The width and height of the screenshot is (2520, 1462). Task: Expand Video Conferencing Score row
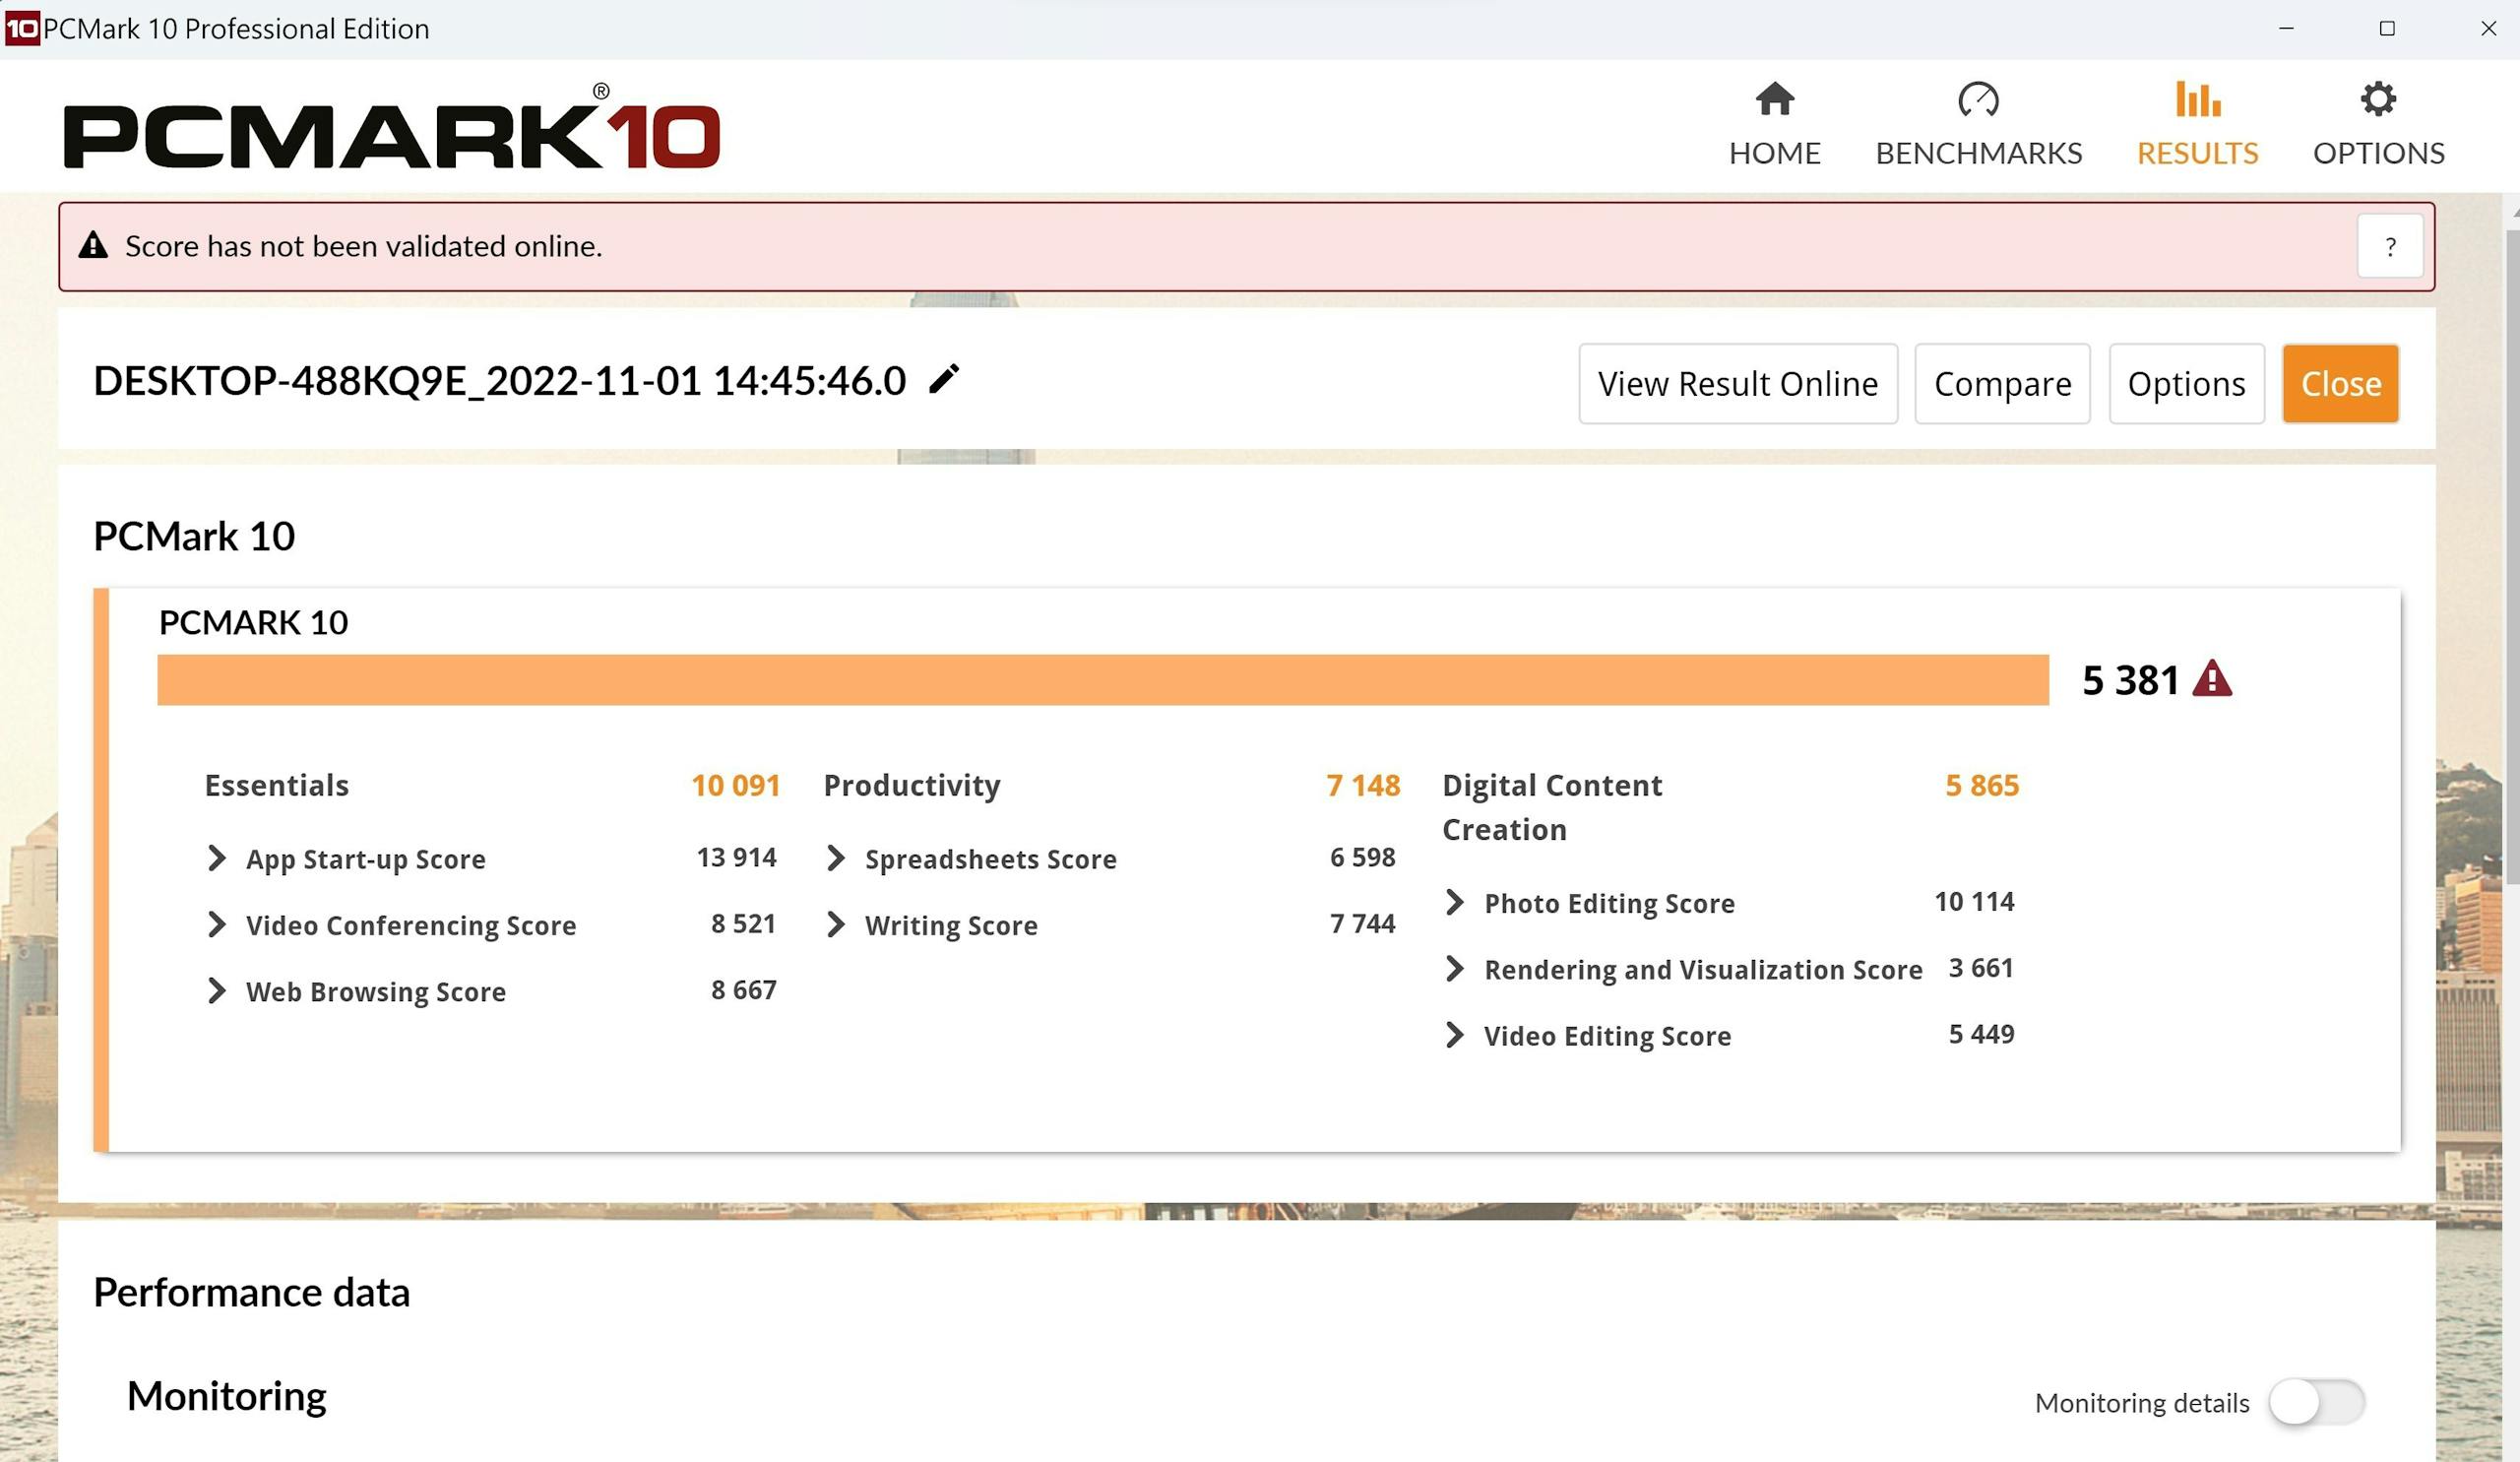pyautogui.click(x=216, y=924)
